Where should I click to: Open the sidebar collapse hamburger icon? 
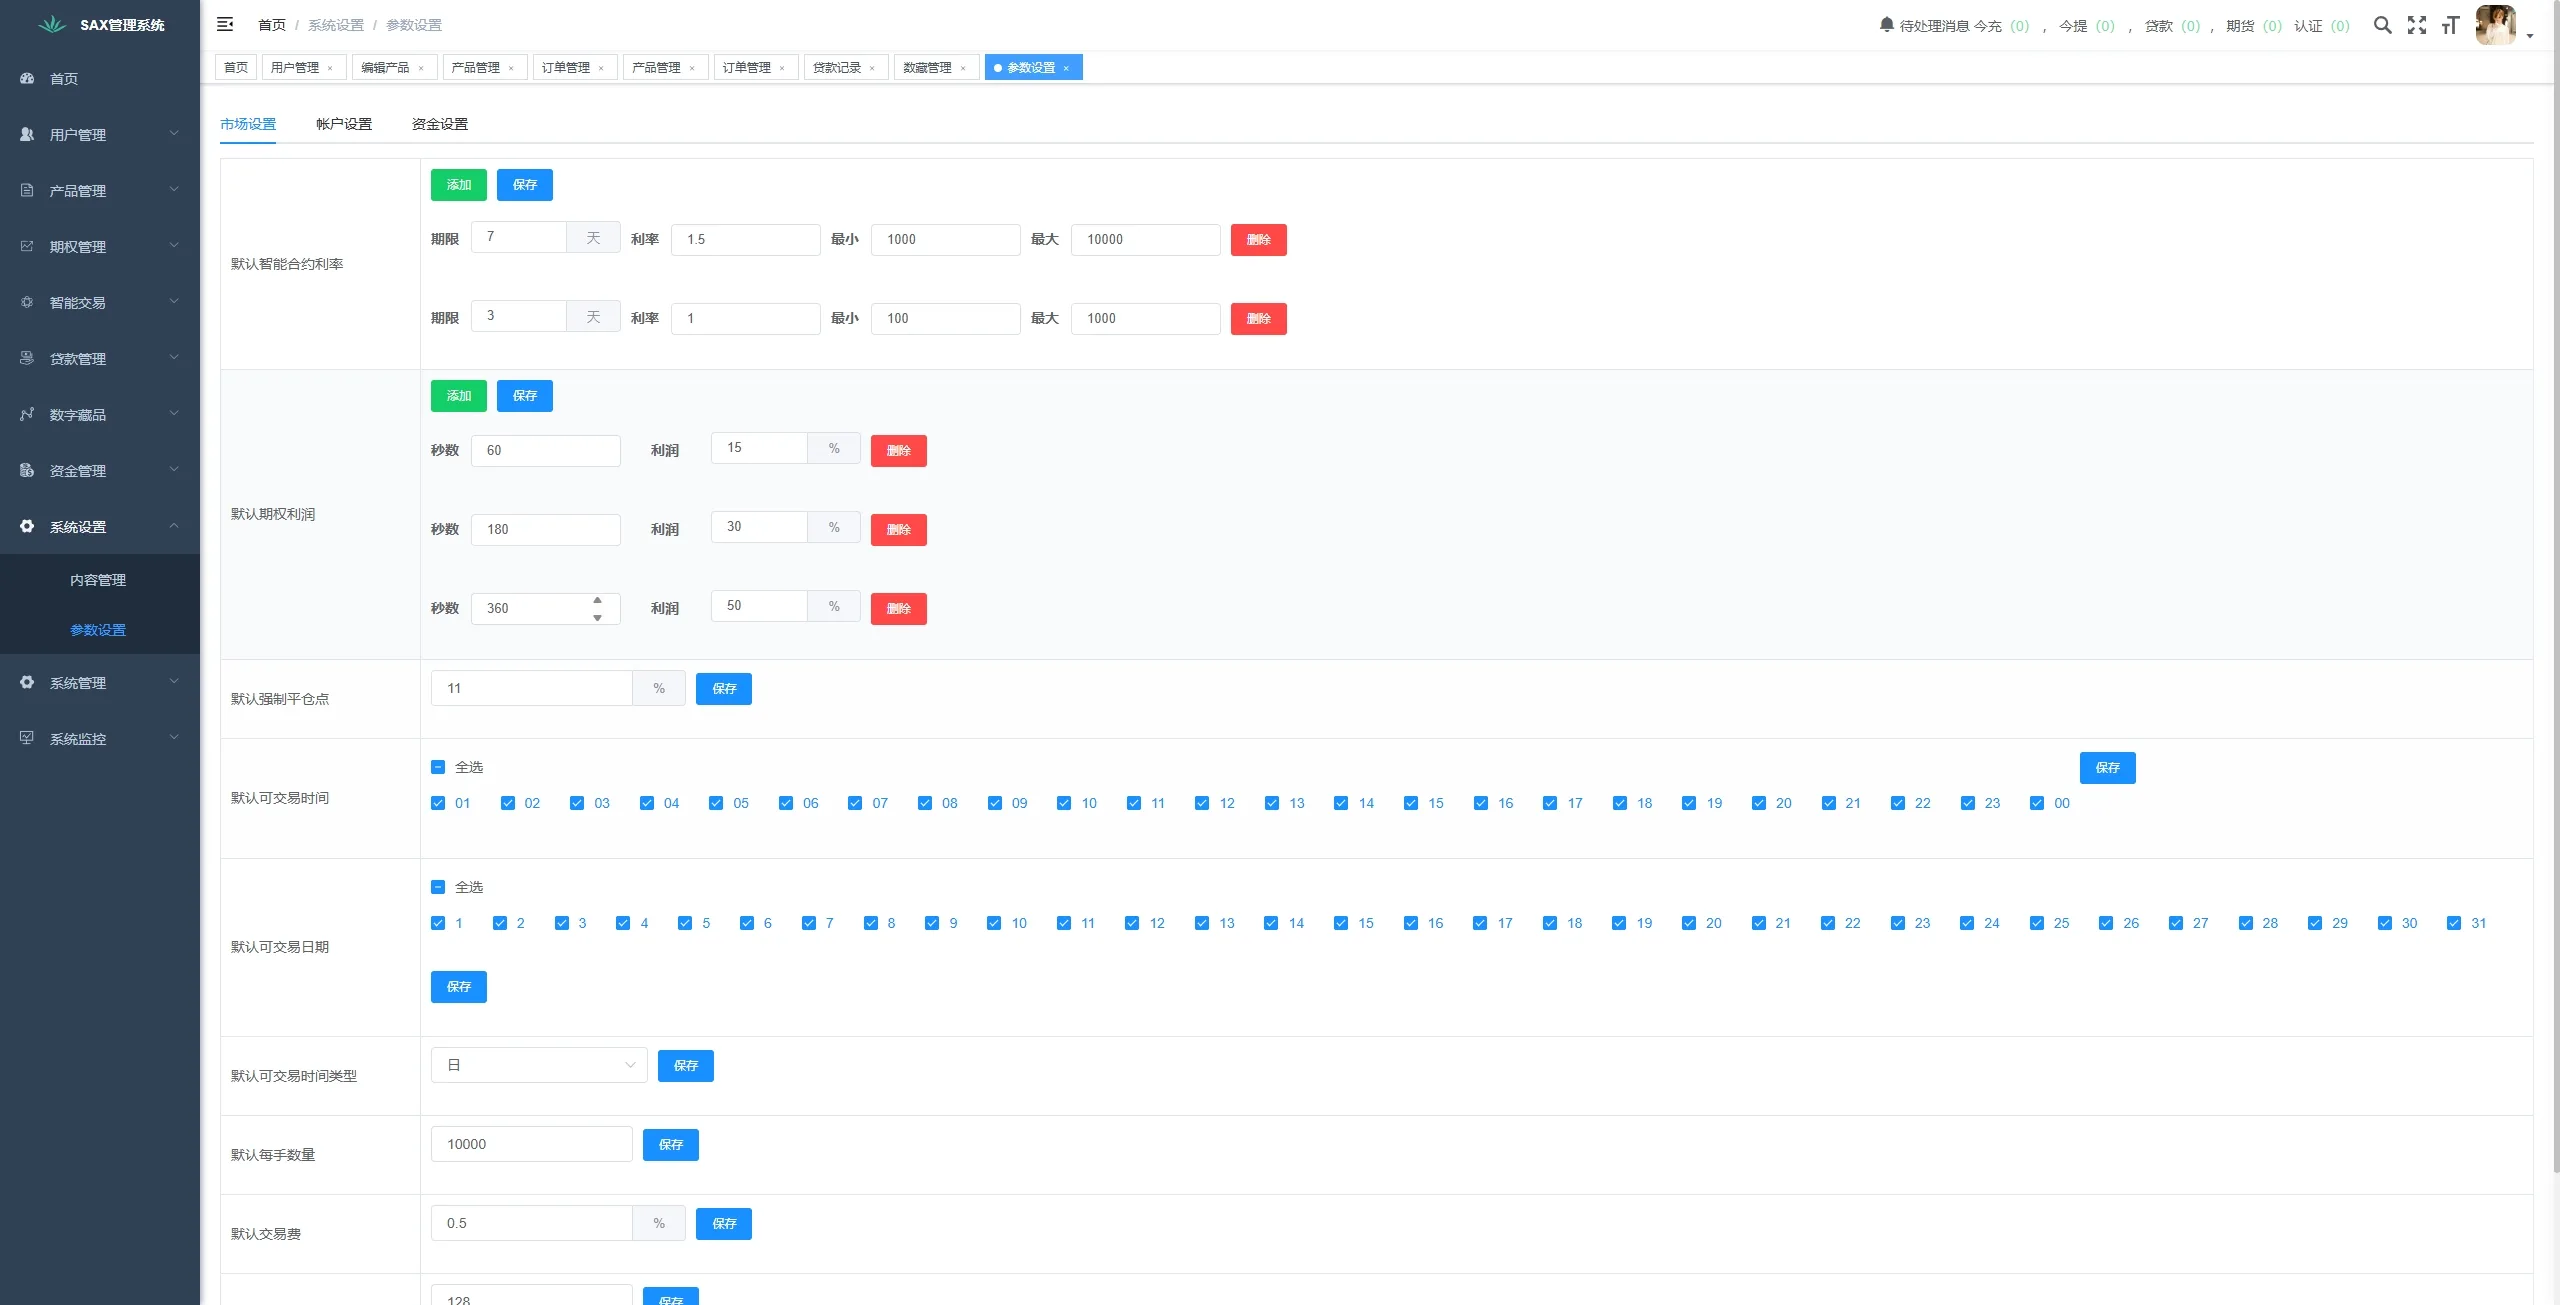pyautogui.click(x=224, y=24)
